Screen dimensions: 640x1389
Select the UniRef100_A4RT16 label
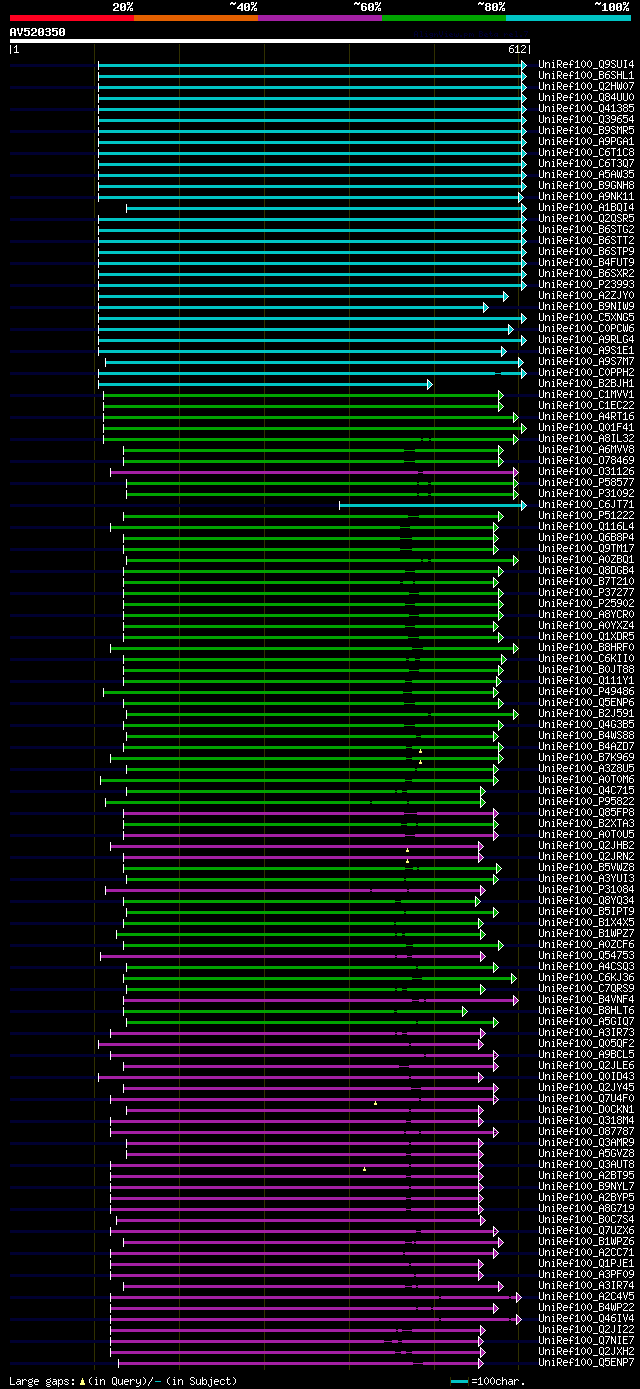click(x=586, y=416)
